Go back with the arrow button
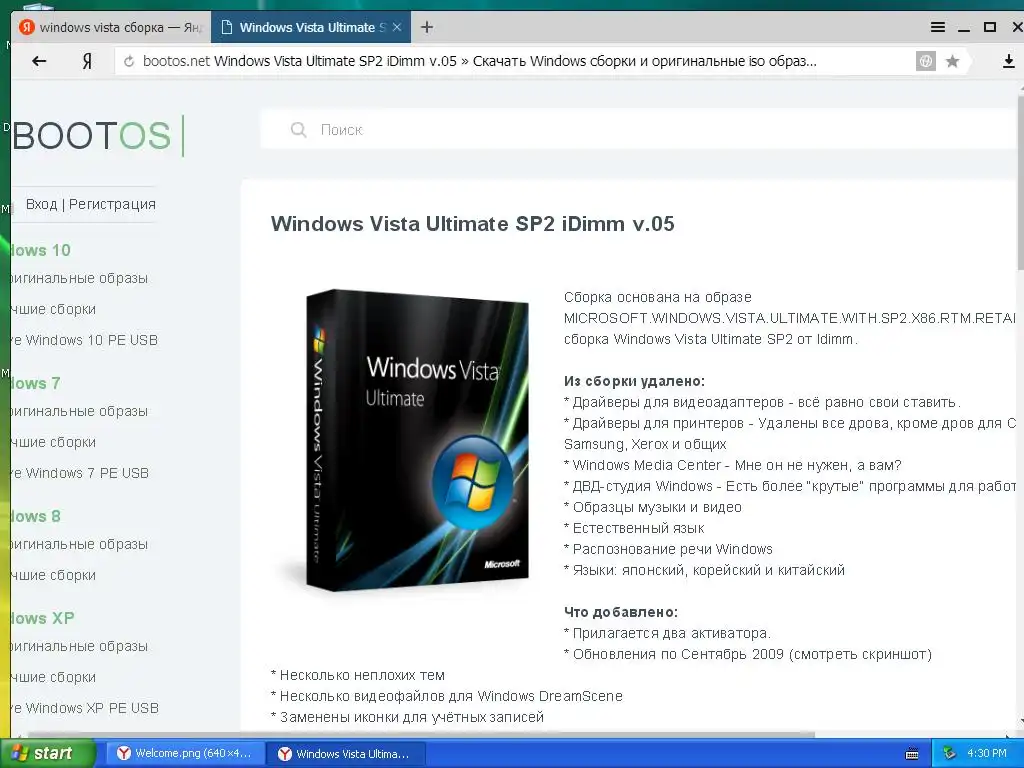Viewport: 1024px width, 768px height. [39, 61]
